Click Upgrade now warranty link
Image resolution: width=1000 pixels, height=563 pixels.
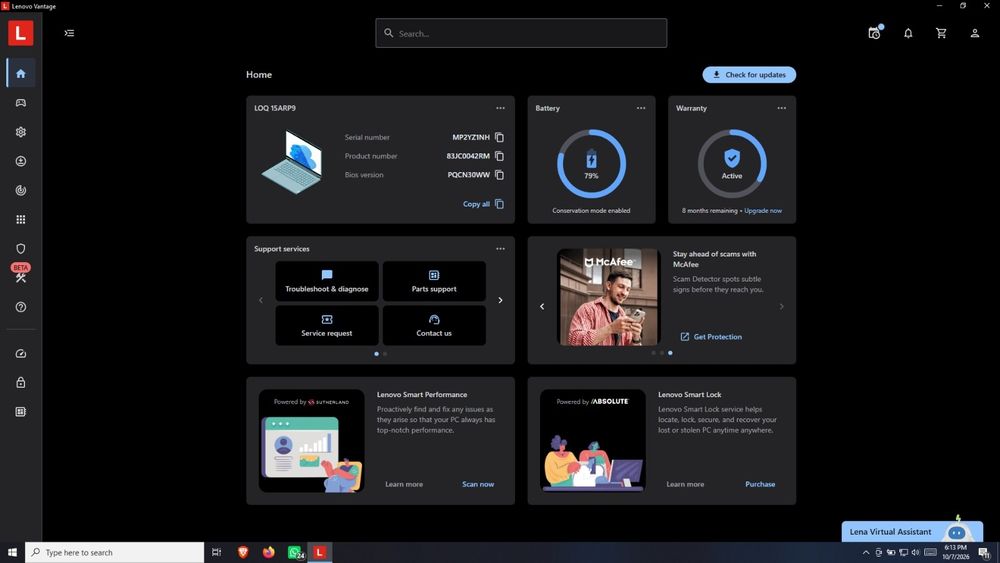[763, 210]
